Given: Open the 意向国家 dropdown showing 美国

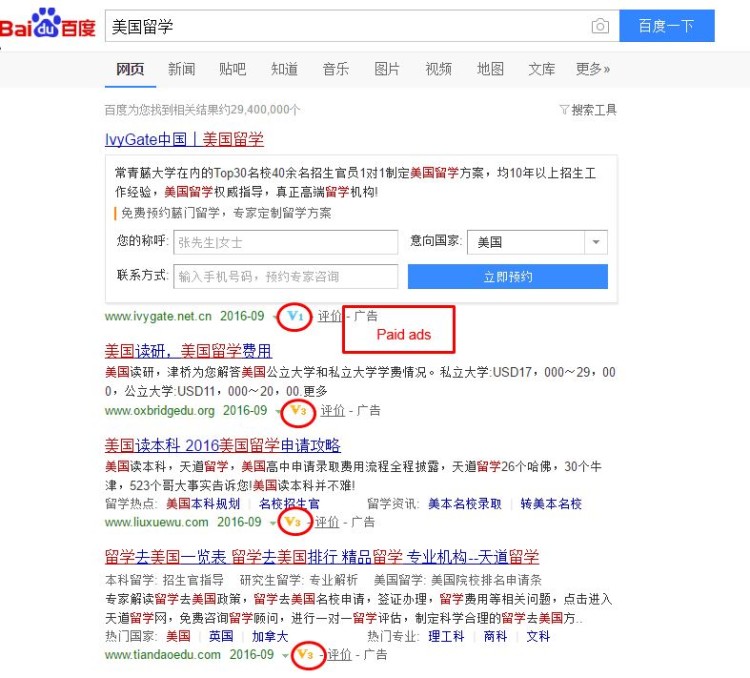Looking at the screenshot, I should [537, 242].
